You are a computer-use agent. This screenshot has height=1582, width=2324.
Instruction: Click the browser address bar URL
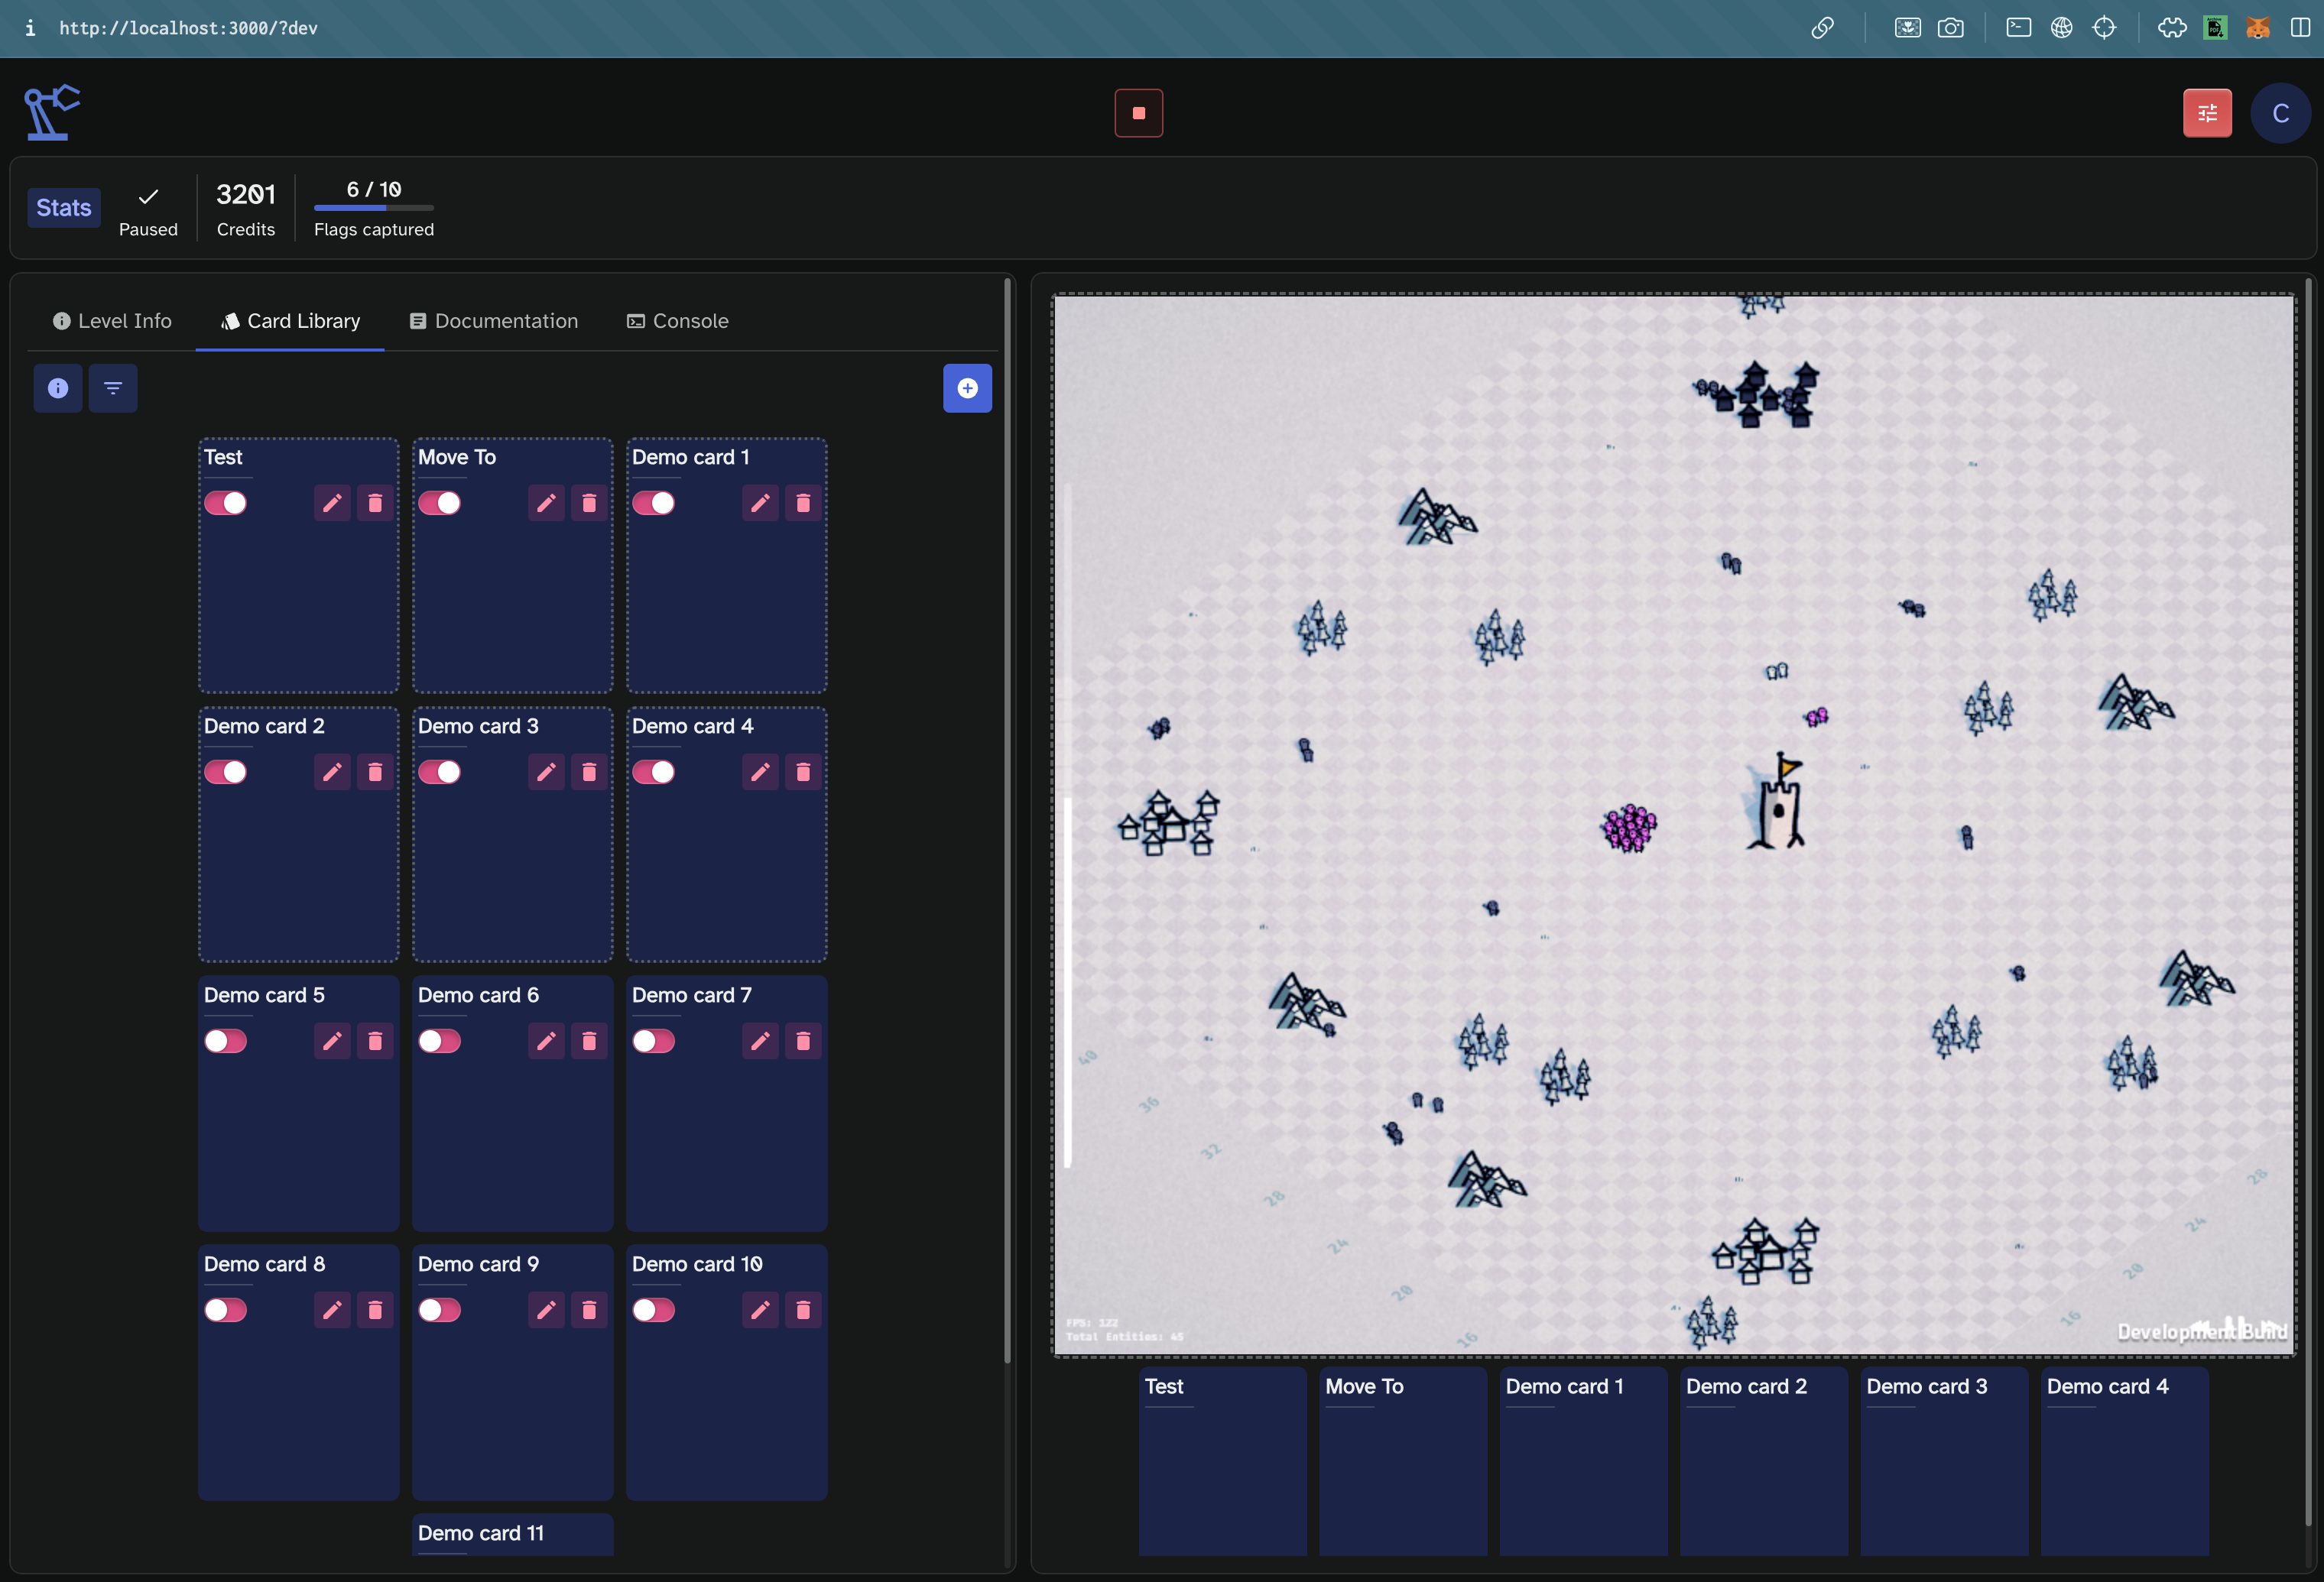(x=188, y=28)
